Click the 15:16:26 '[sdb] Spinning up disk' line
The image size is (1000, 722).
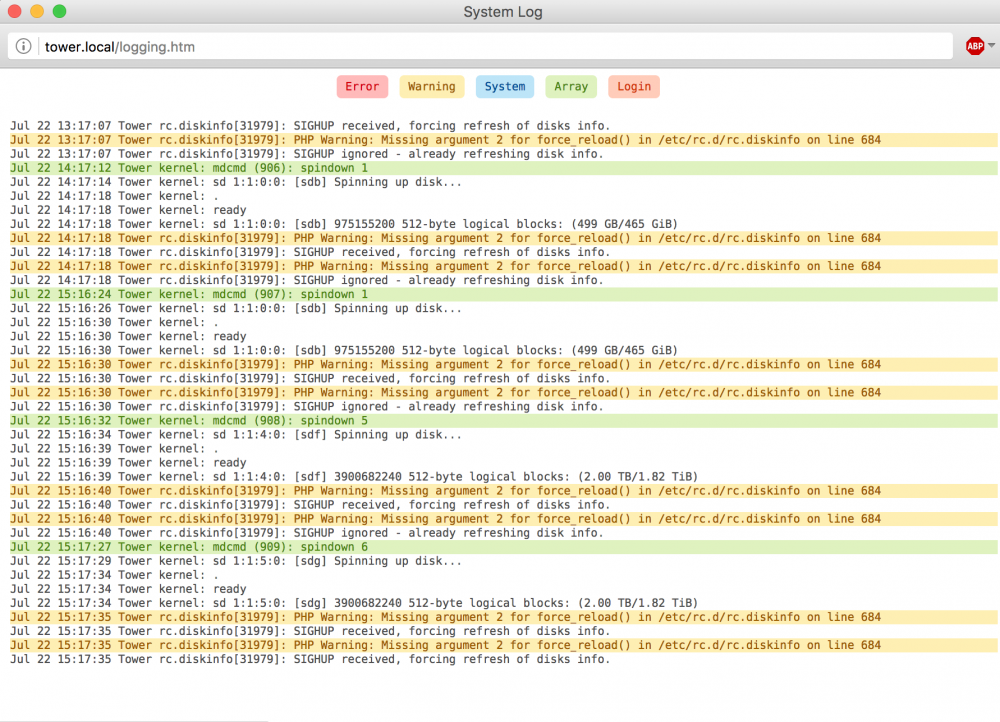tap(235, 308)
